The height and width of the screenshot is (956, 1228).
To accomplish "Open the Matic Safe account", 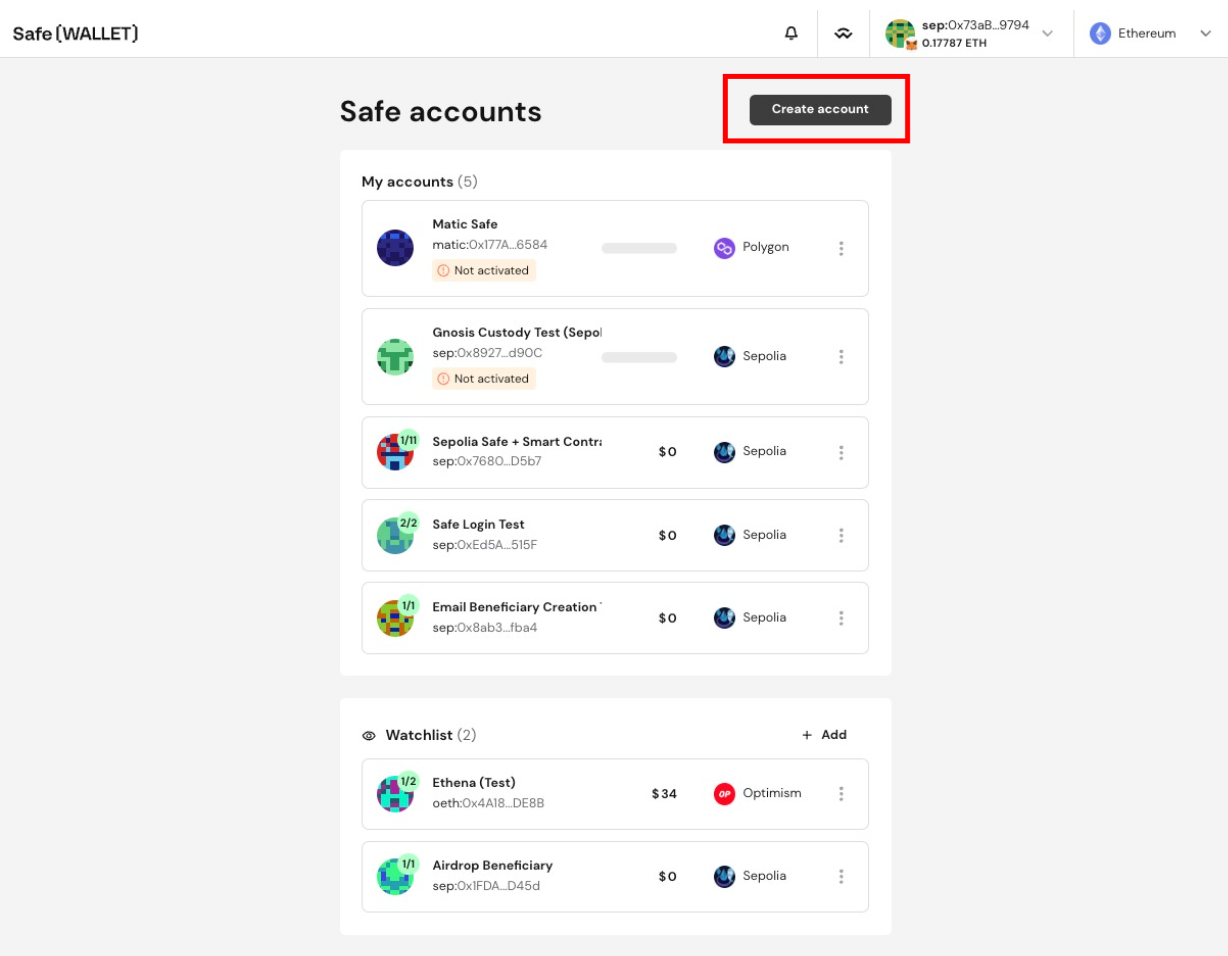I will click(x=615, y=248).
